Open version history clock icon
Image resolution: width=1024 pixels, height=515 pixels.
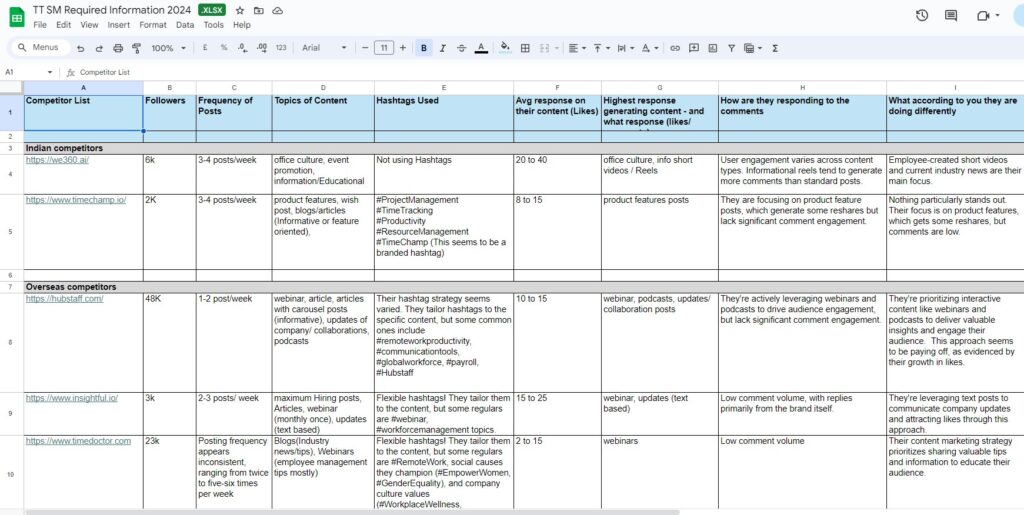(921, 16)
